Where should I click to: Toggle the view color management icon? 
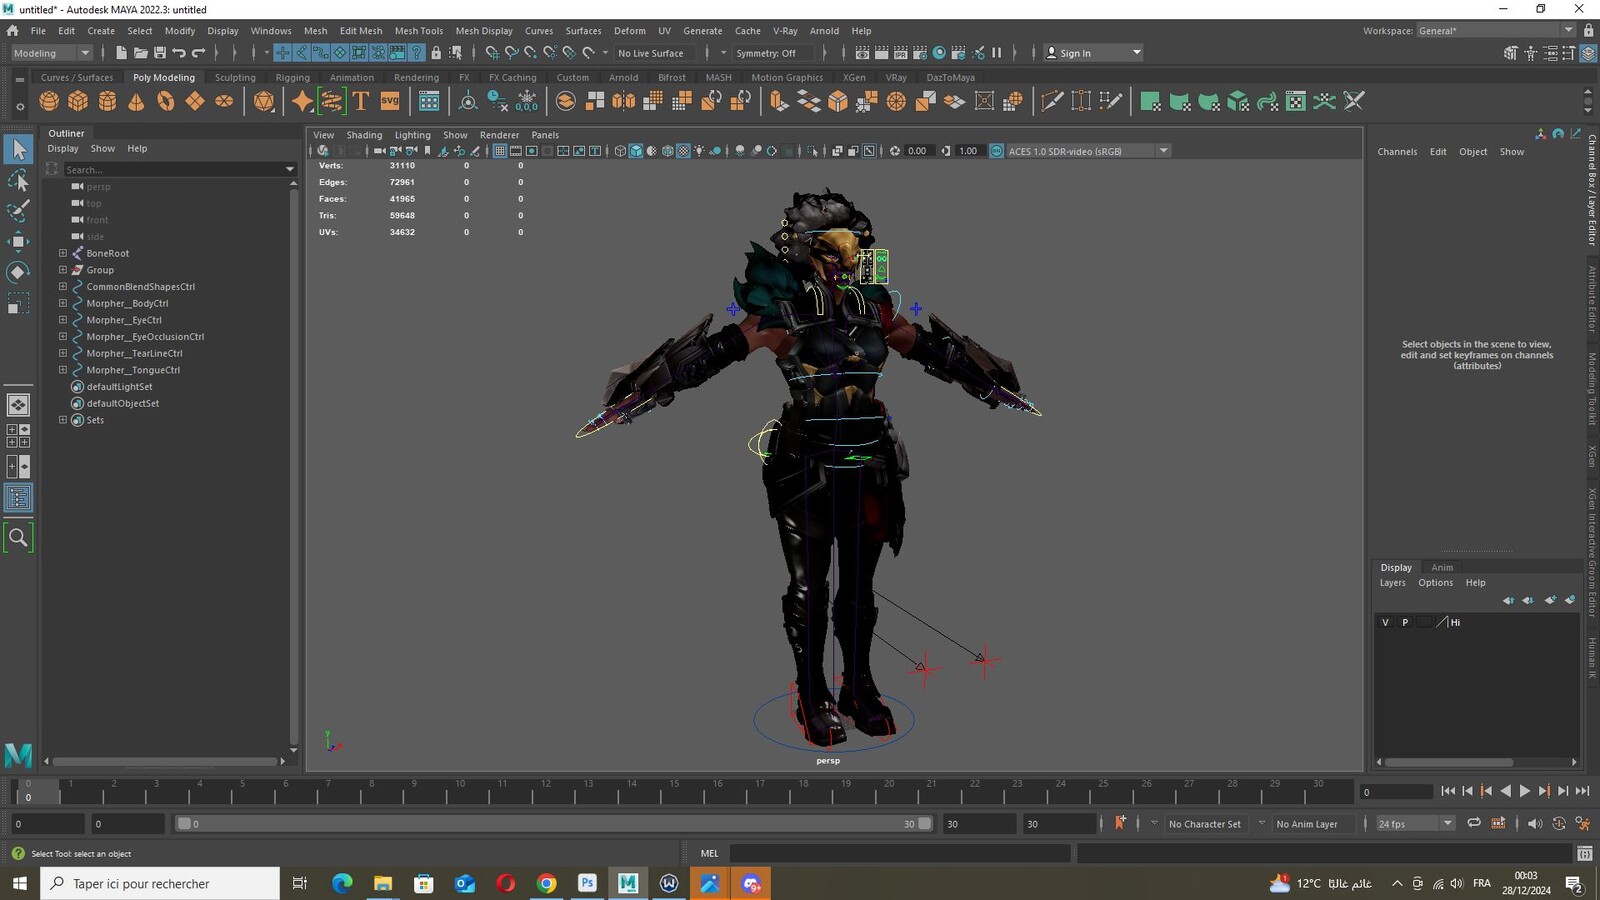click(x=996, y=151)
